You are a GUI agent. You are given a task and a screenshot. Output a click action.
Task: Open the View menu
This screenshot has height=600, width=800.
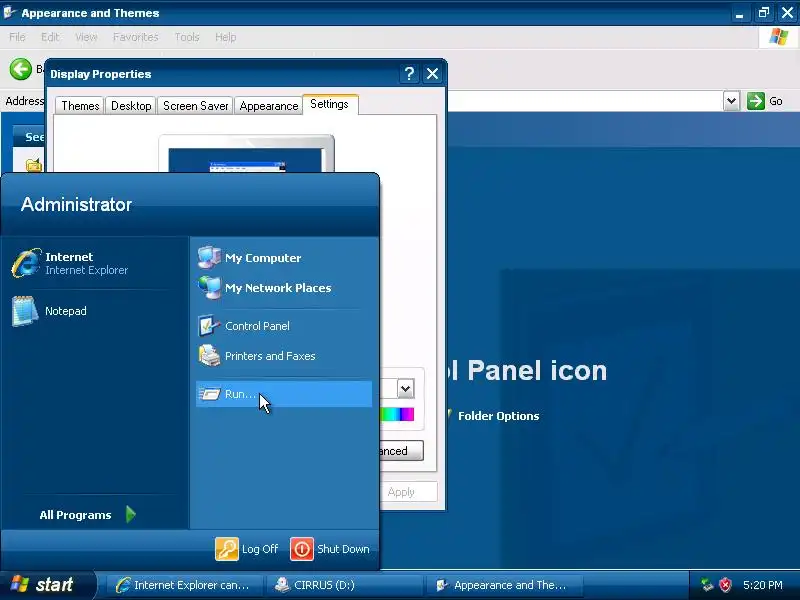(x=86, y=37)
